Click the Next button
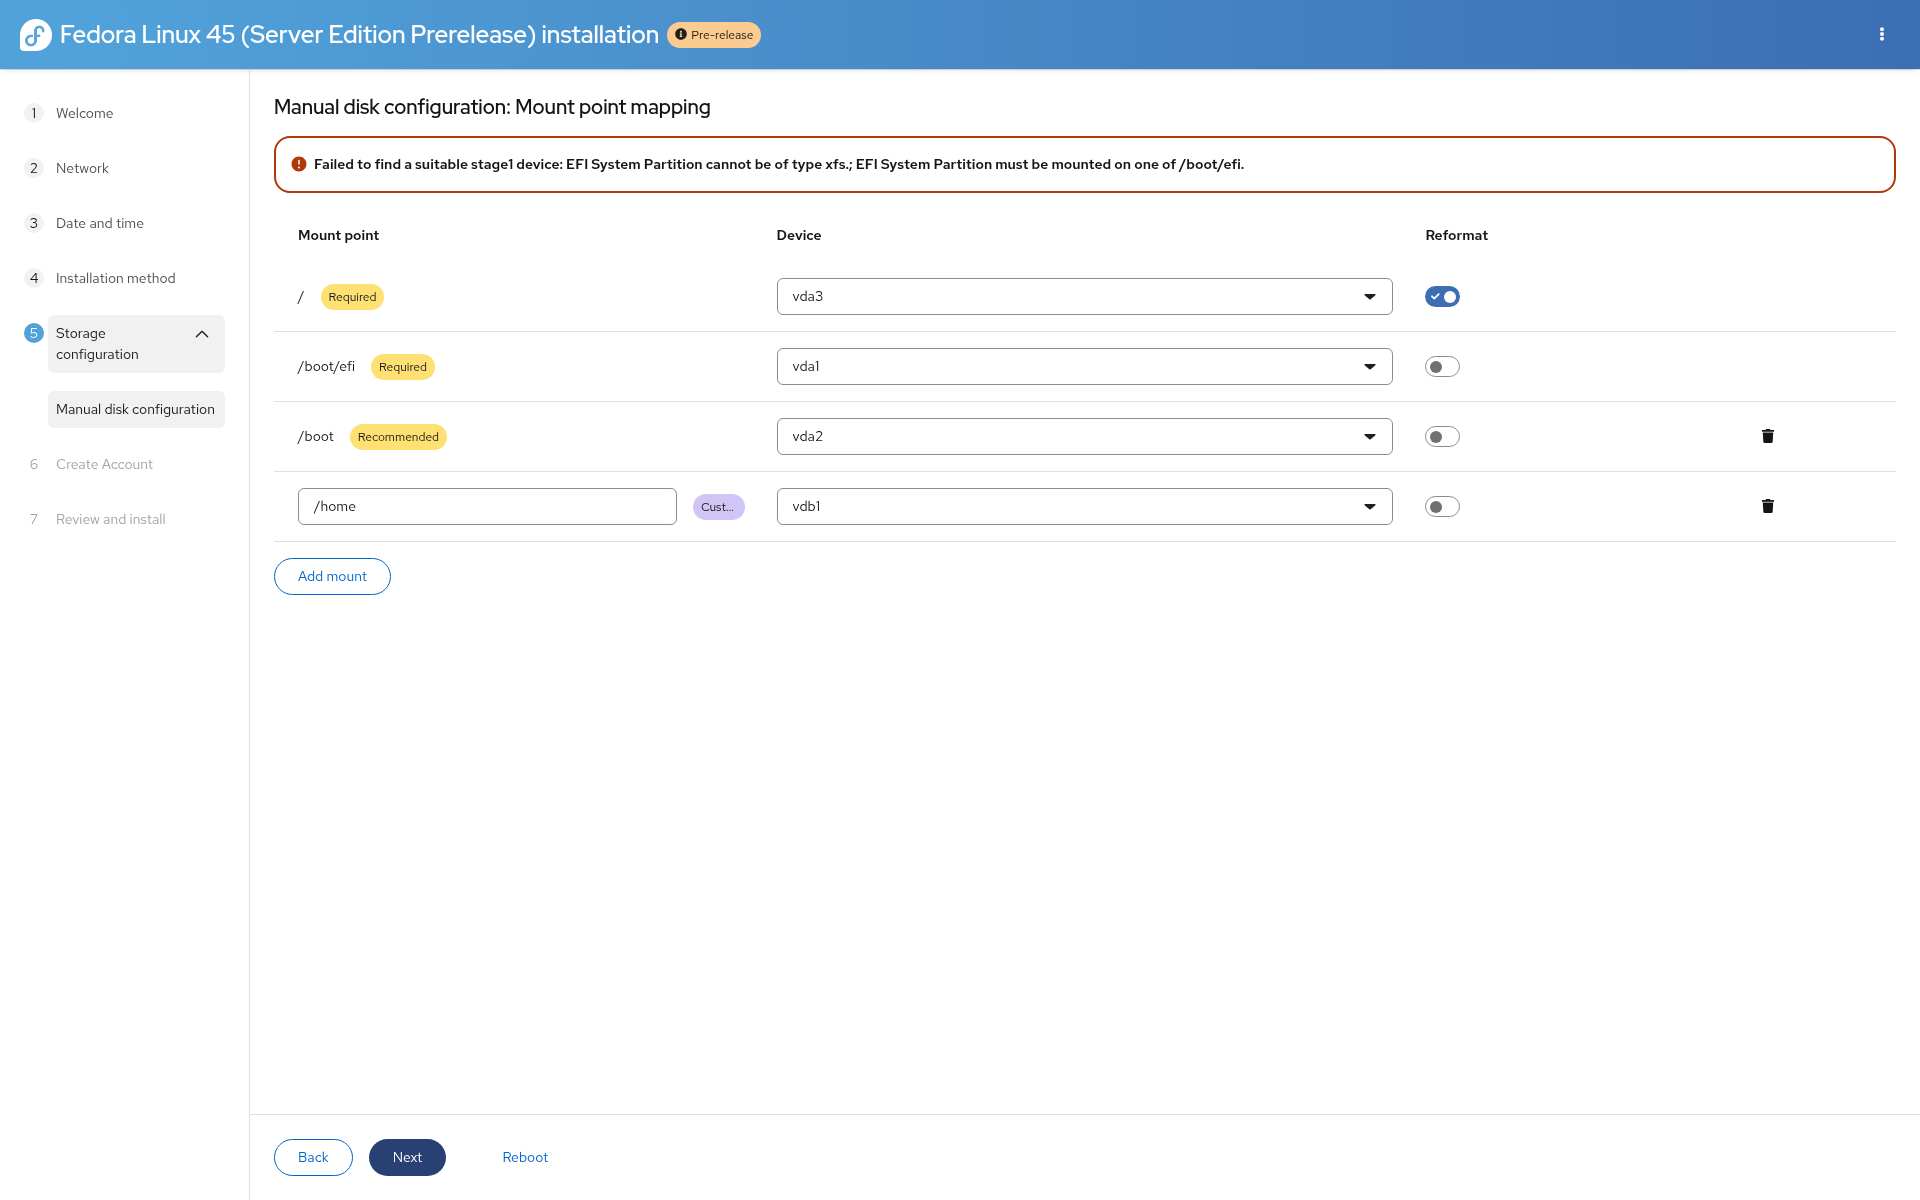Image resolution: width=1920 pixels, height=1200 pixels. pos(407,1157)
